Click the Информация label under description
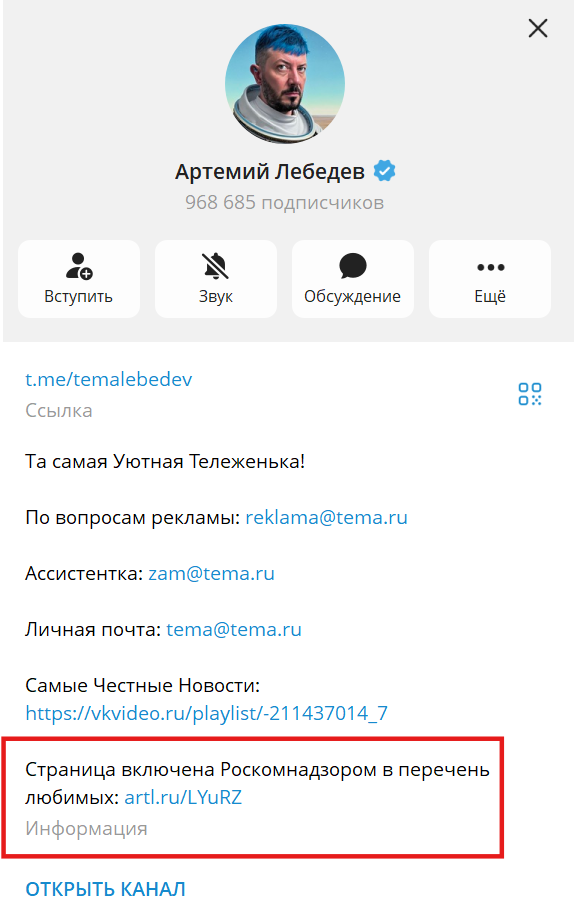Image resolution: width=574 pixels, height=910 pixels. [x=86, y=829]
